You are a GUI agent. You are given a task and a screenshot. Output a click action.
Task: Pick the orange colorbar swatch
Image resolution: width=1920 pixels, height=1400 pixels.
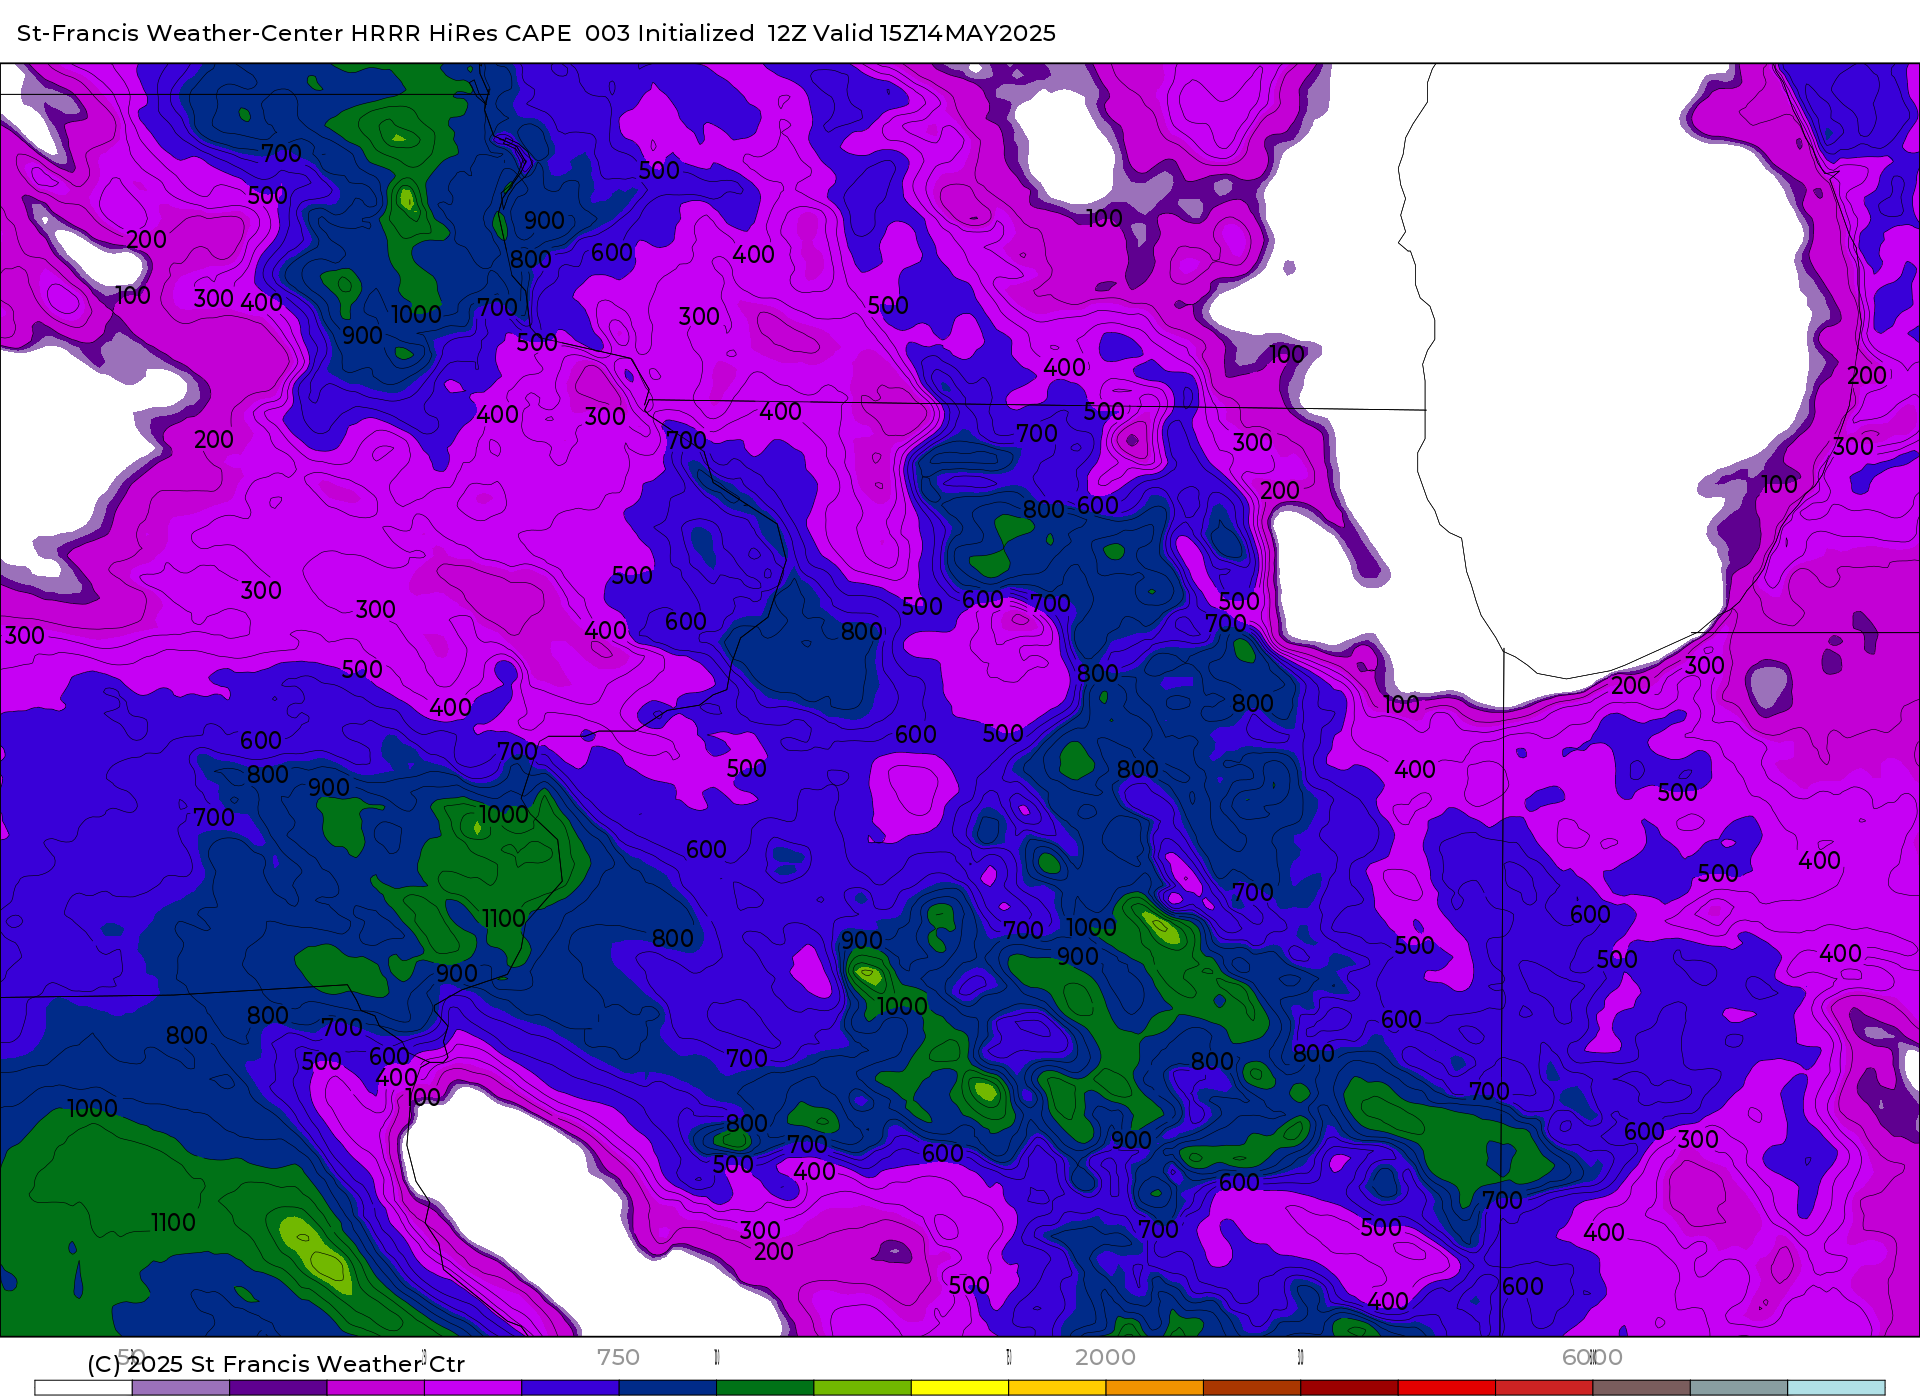pyautogui.click(x=1154, y=1388)
